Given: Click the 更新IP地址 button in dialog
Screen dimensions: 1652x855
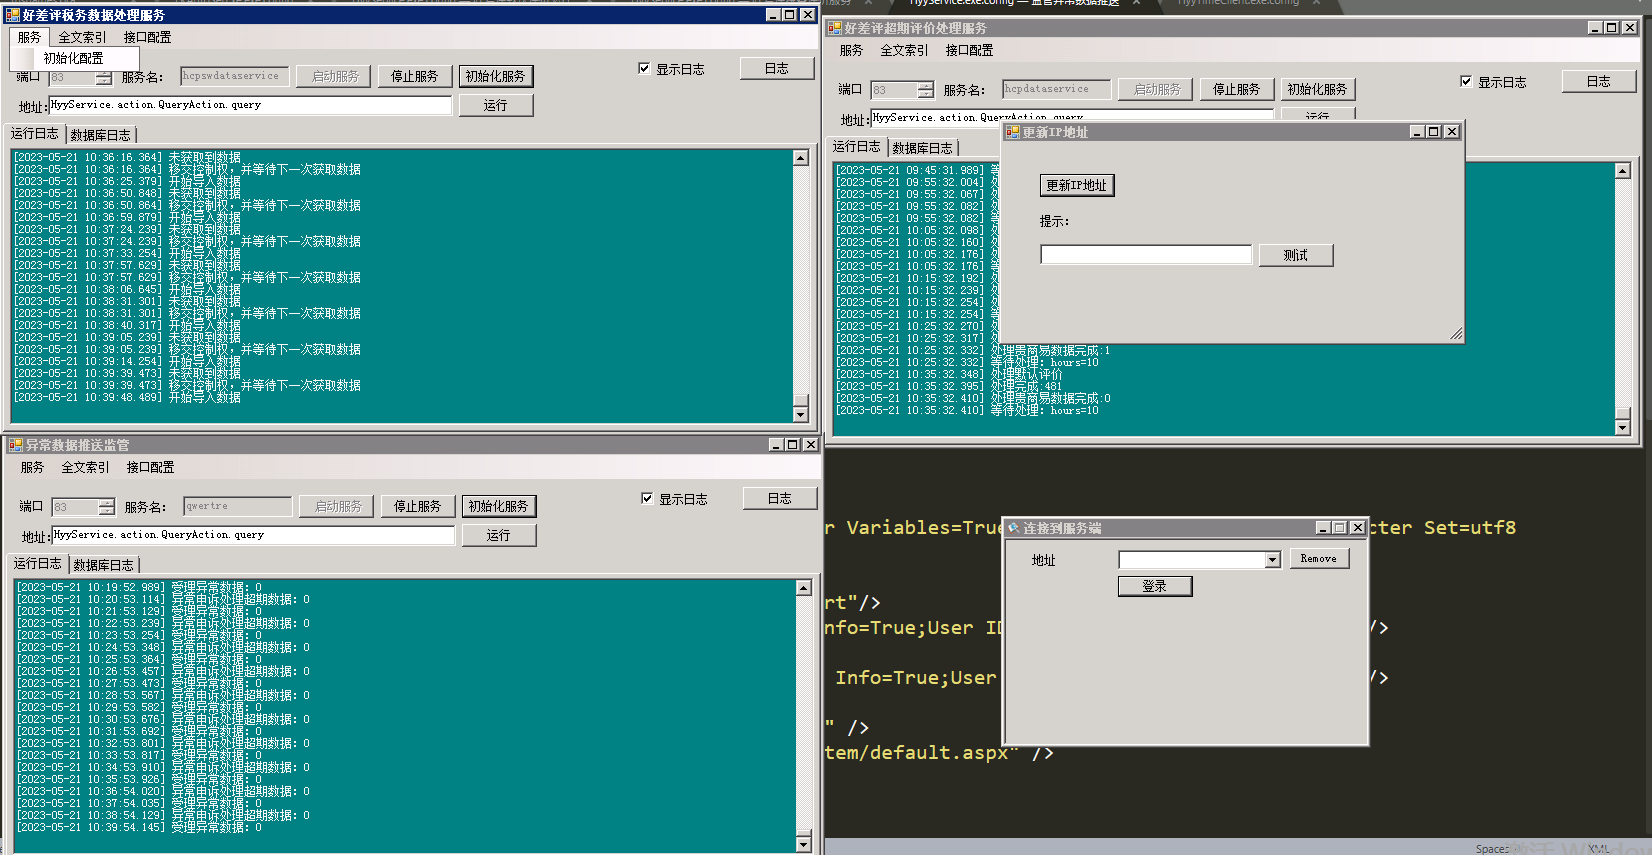Looking at the screenshot, I should [x=1076, y=185].
